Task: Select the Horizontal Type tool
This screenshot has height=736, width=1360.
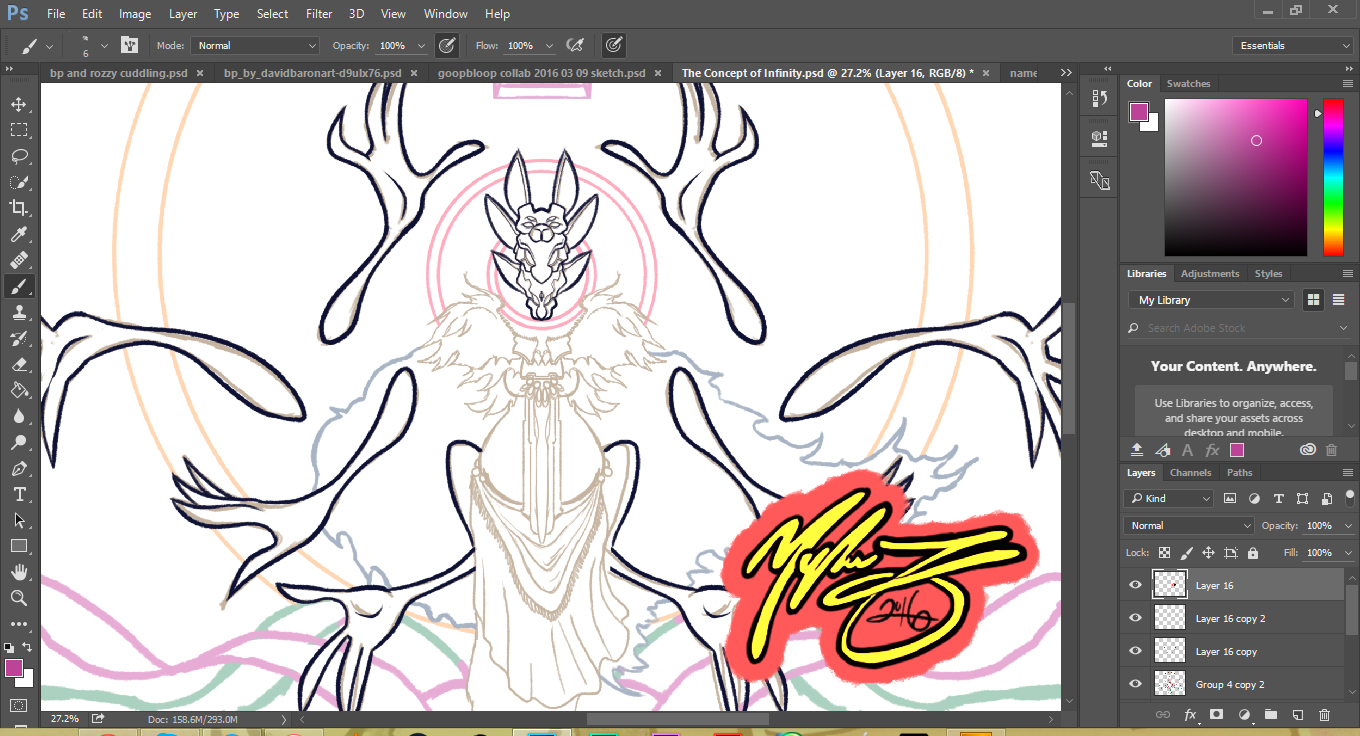Action: pyautogui.click(x=18, y=494)
